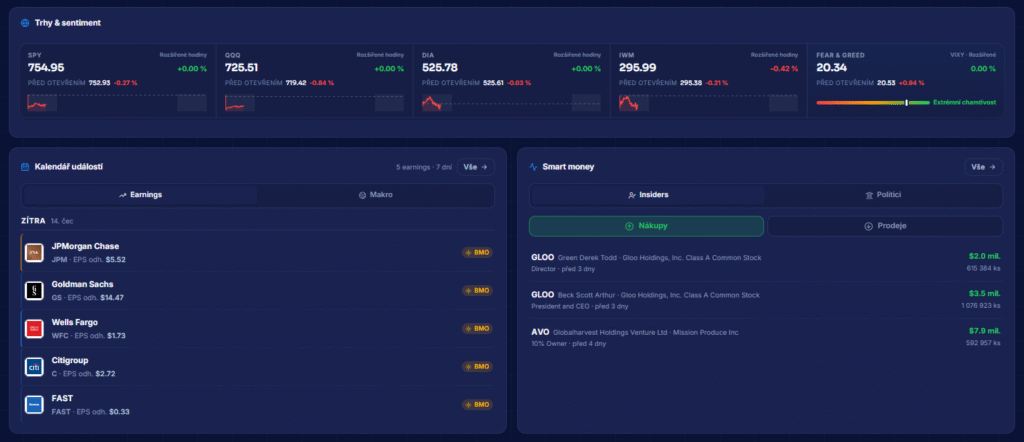Click the calendar icon beside Kalendář událostí
The width and height of the screenshot is (1024, 442).
[x=25, y=167]
